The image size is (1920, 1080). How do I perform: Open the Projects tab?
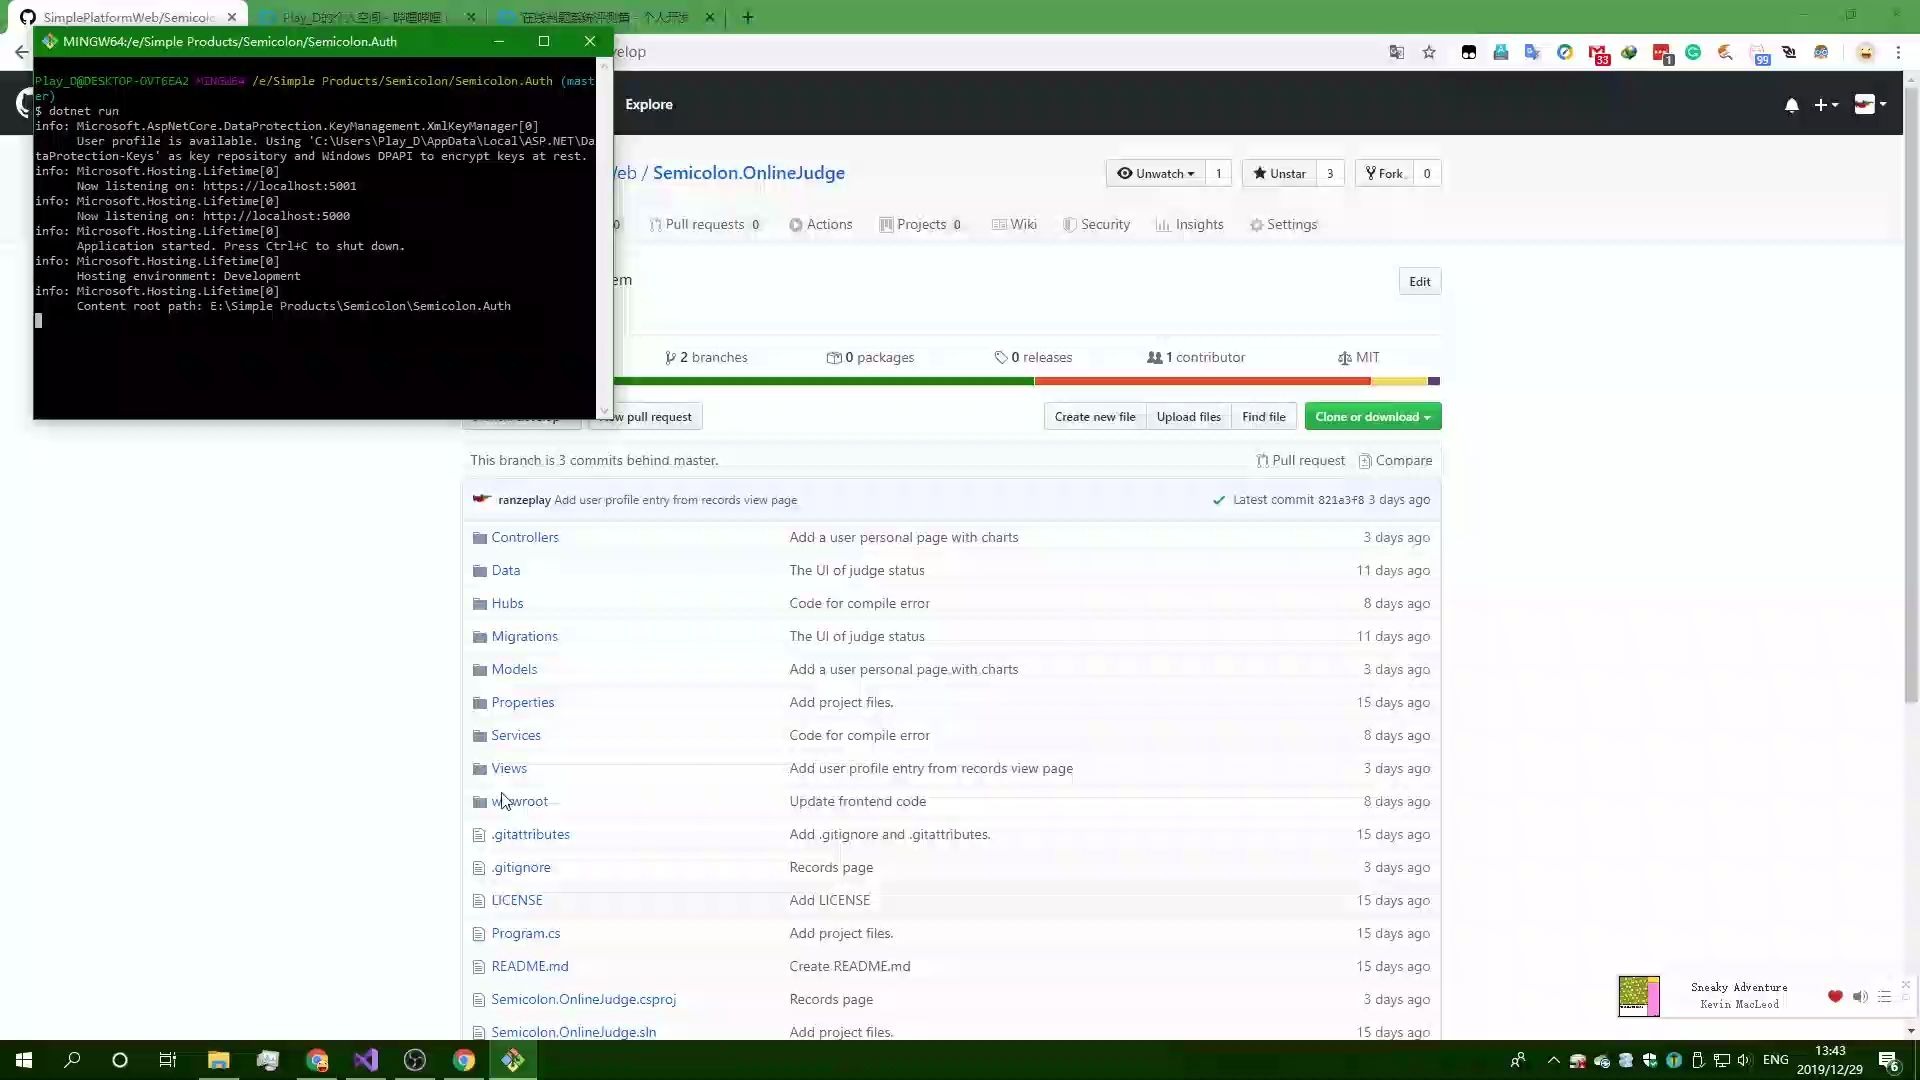(x=920, y=224)
